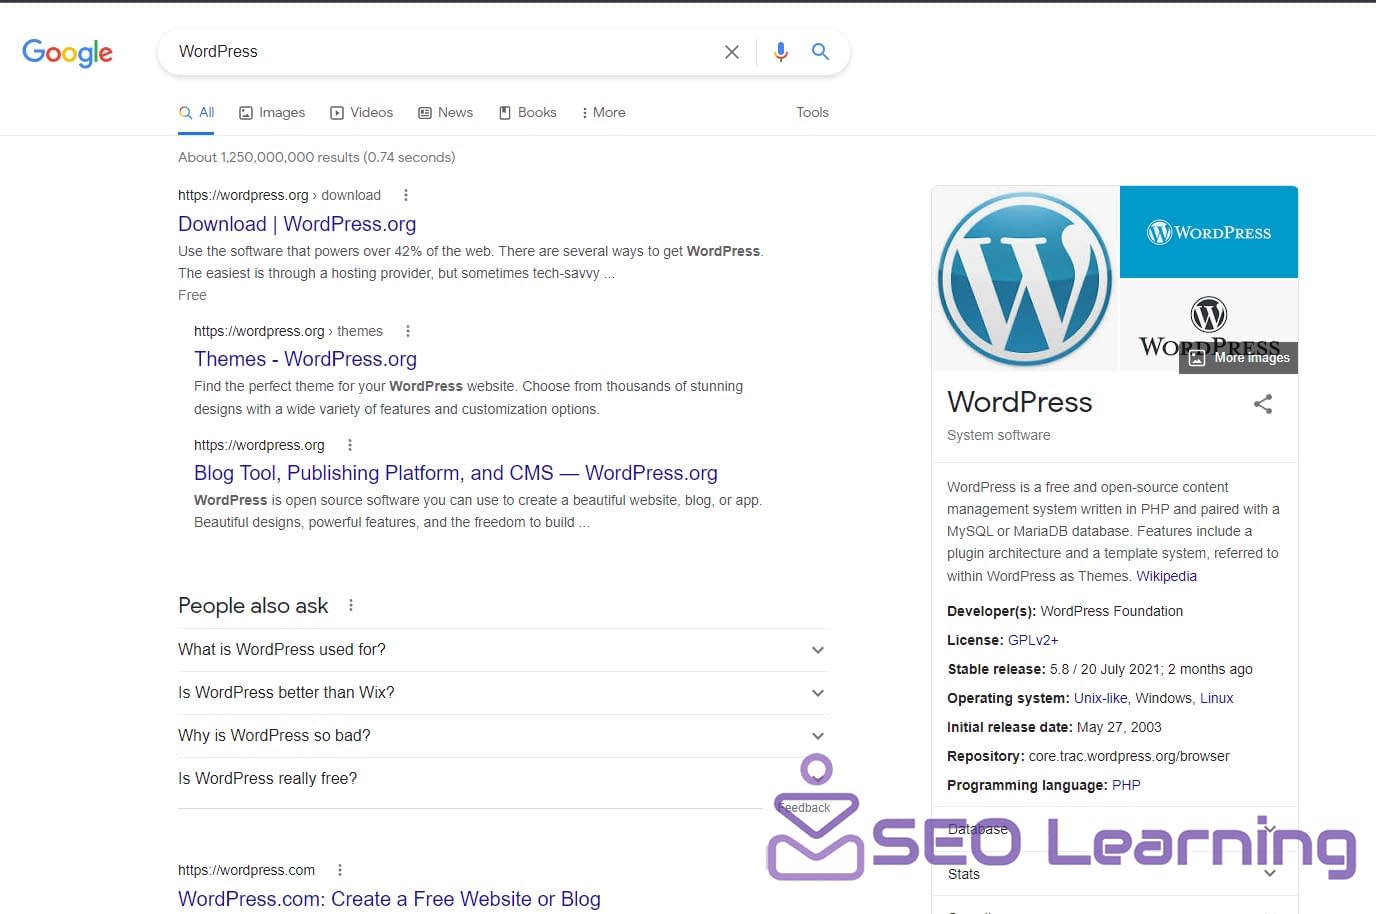Open the Unix-like operating system link
The image size is (1376, 914).
coord(1100,698)
